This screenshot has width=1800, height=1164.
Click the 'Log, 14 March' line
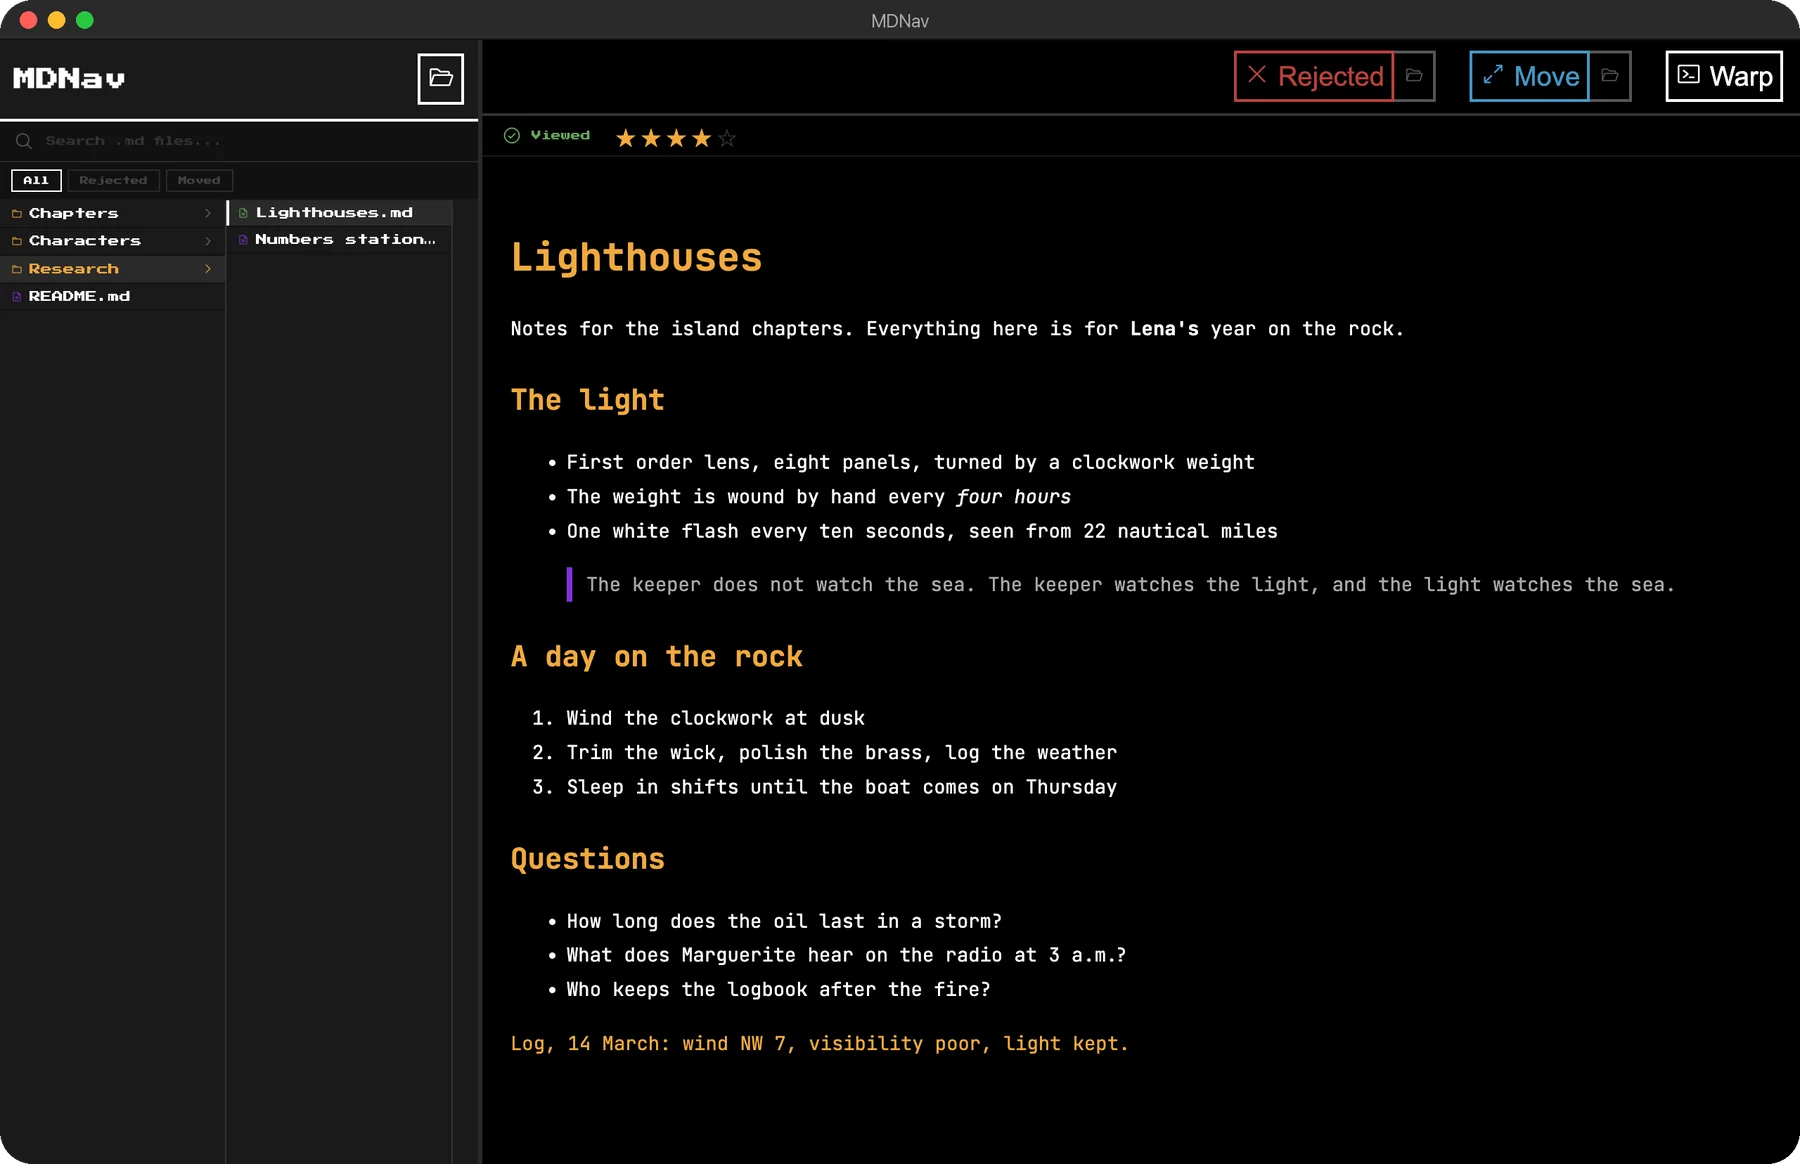819,1044
